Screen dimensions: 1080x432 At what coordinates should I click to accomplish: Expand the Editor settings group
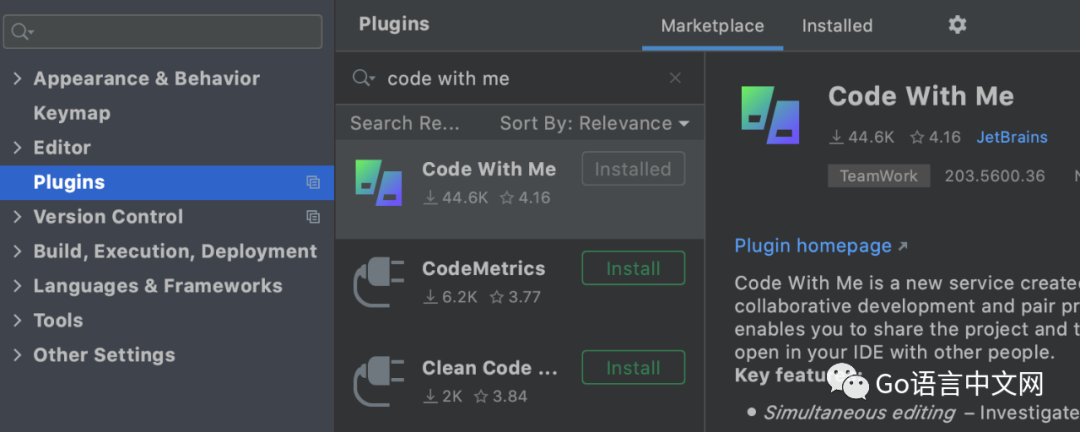click(x=17, y=148)
